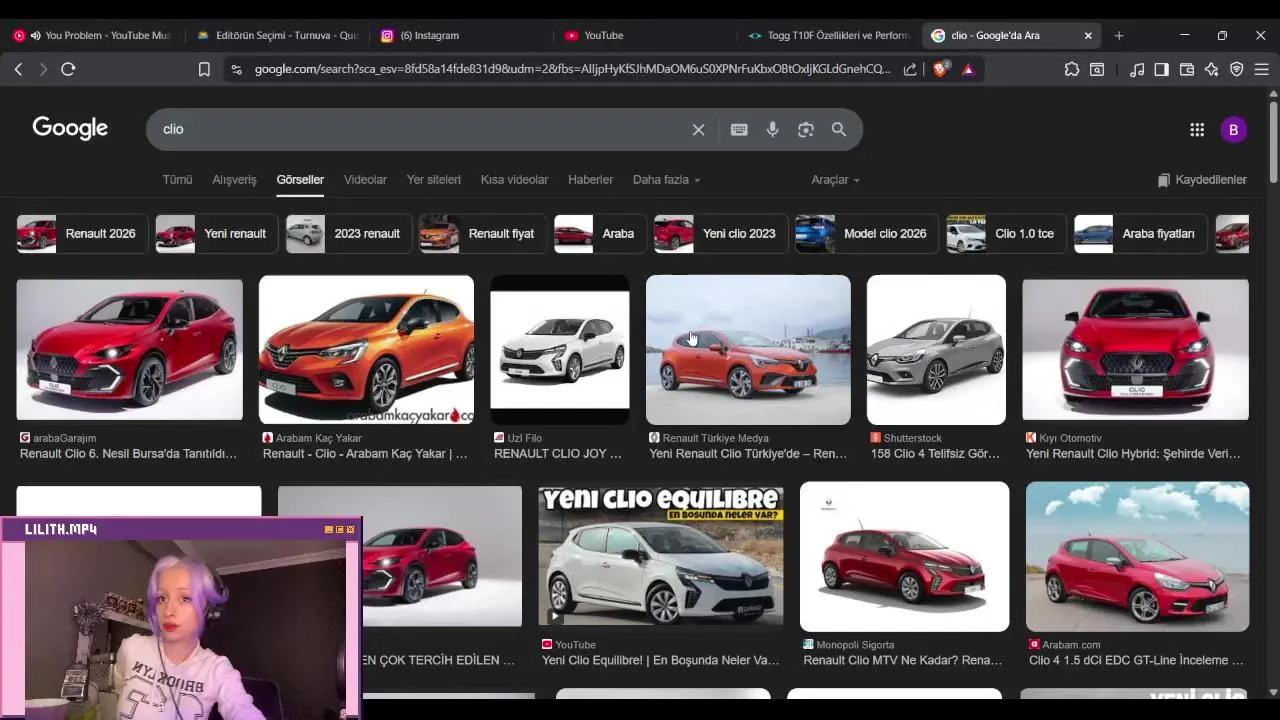The height and width of the screenshot is (720, 1280).
Task: Open Monopoli Sigorta red Clio image
Action: click(x=904, y=556)
